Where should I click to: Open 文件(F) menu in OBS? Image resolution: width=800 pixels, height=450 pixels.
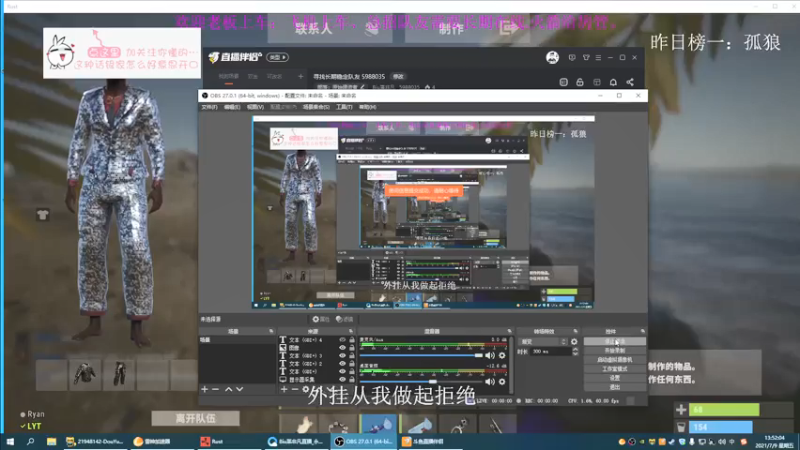tap(209, 107)
